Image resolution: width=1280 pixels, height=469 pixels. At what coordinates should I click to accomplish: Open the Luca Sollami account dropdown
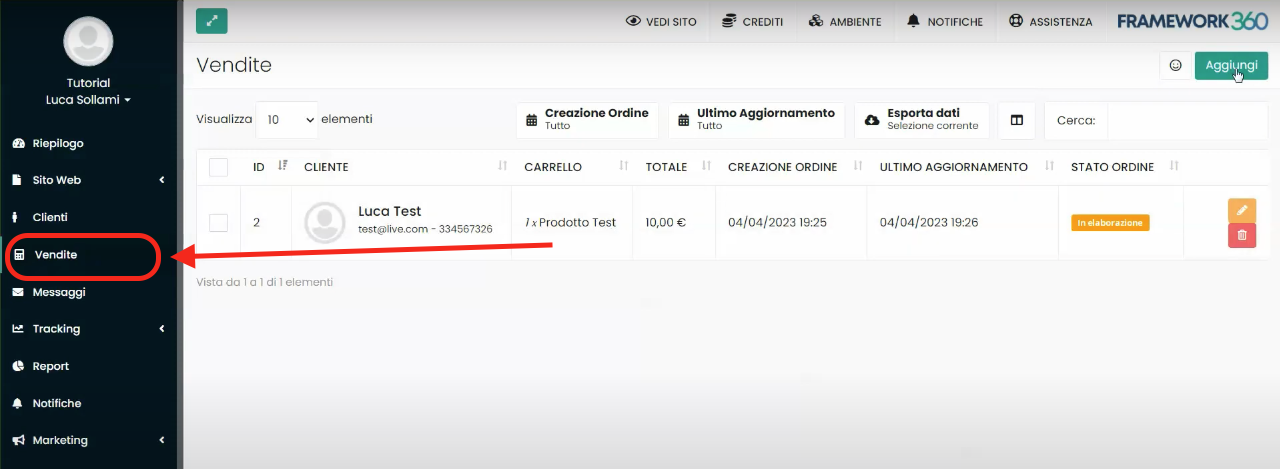[88, 100]
